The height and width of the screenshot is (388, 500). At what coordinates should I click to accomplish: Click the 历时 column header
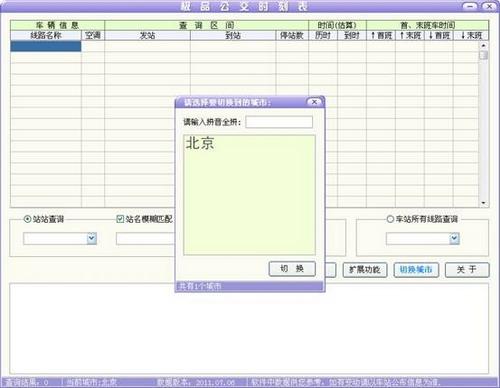(323, 35)
